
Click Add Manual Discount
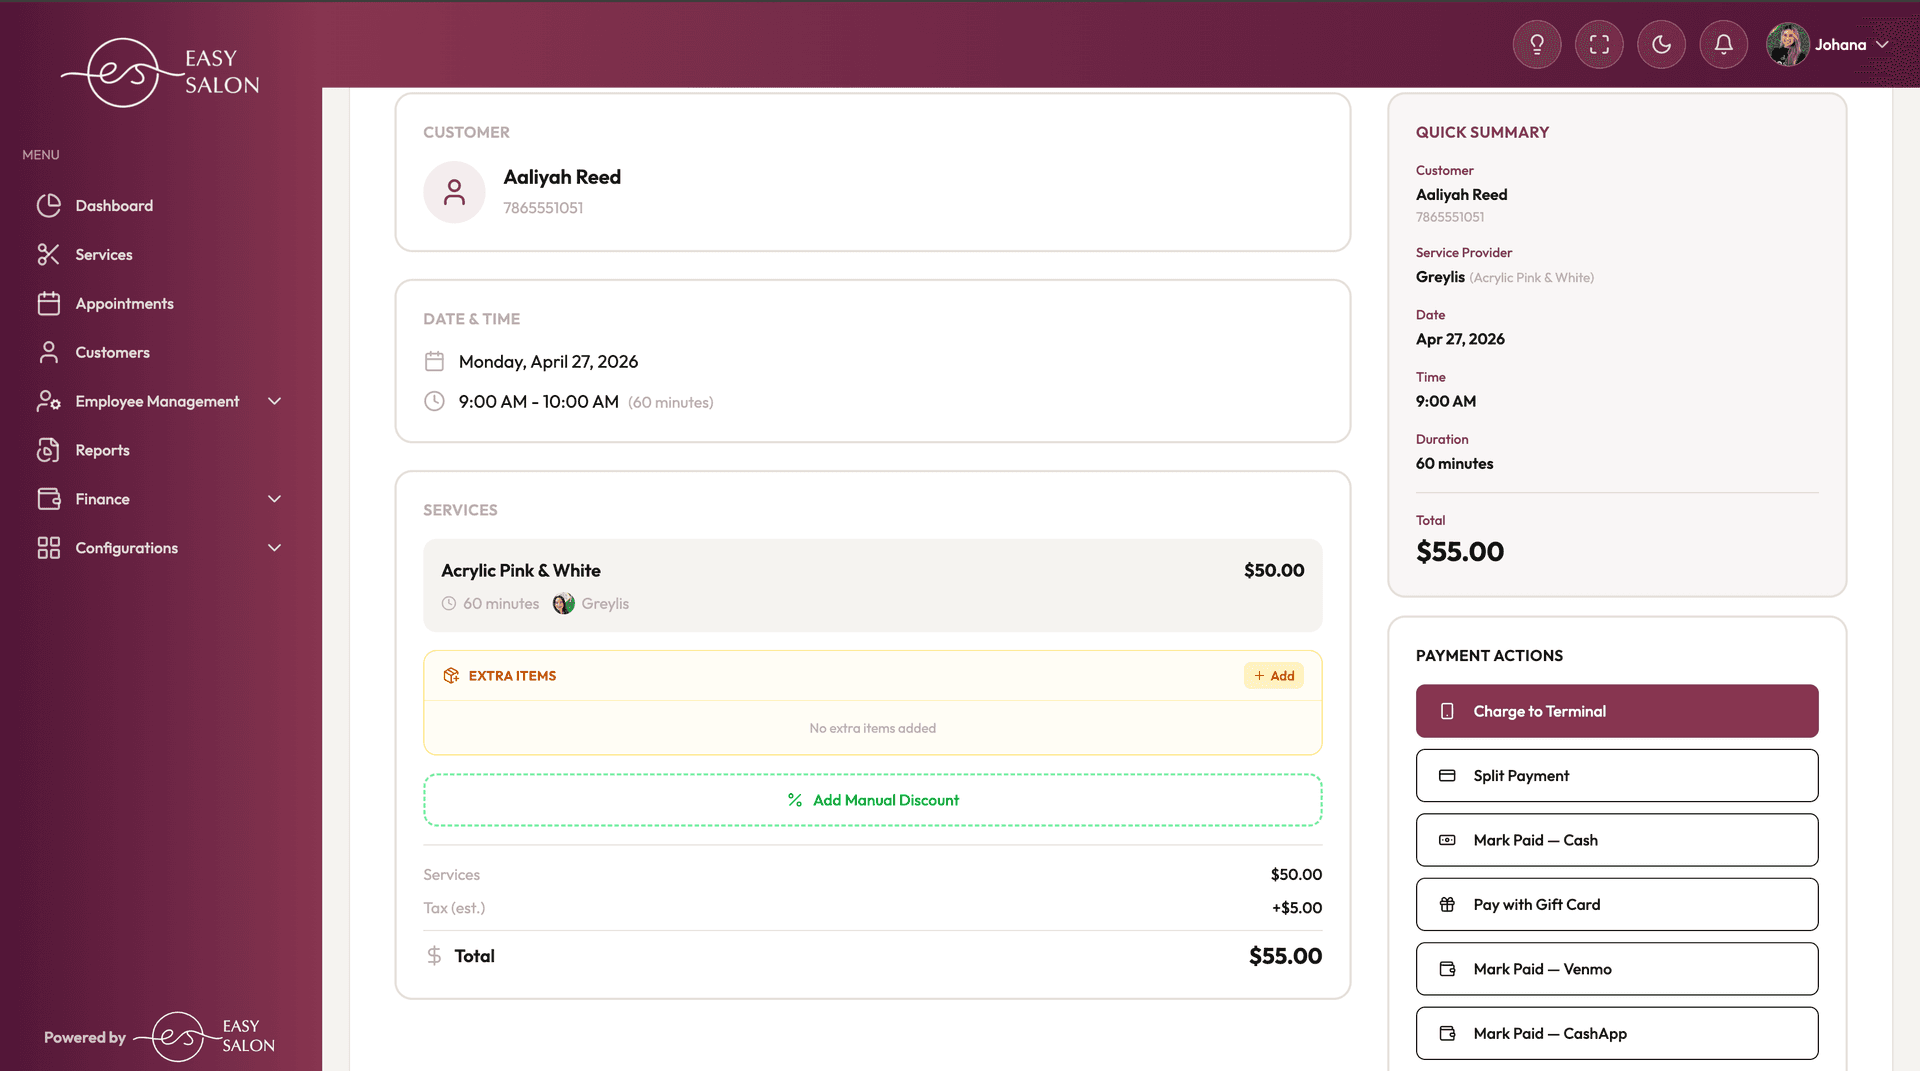[872, 799]
